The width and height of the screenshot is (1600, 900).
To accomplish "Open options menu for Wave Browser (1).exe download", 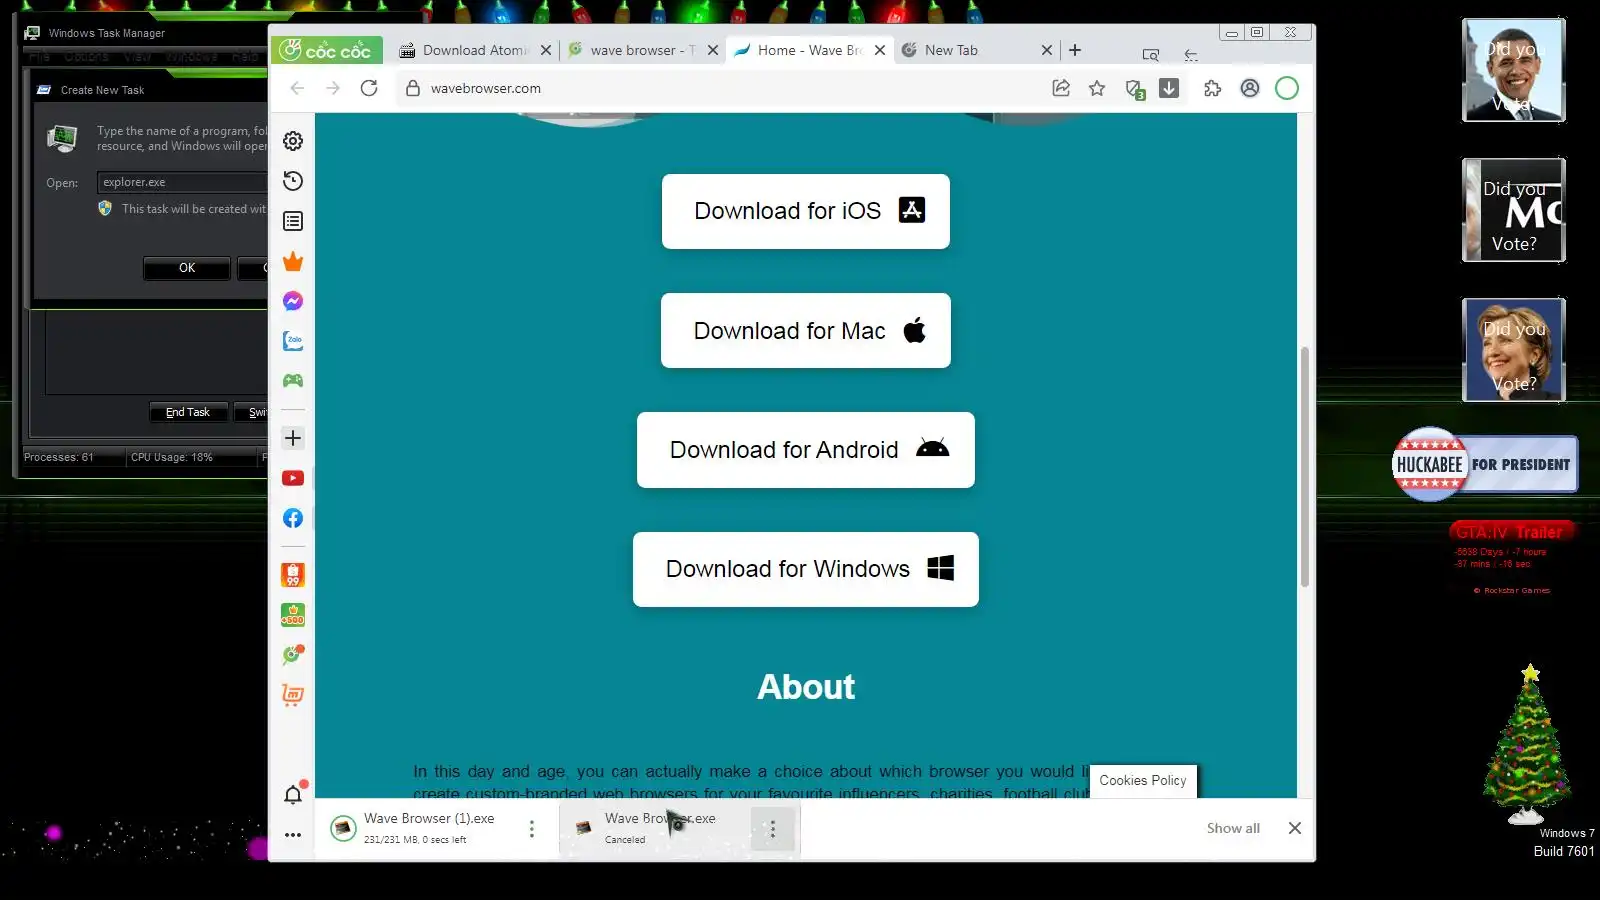I will 532,829.
